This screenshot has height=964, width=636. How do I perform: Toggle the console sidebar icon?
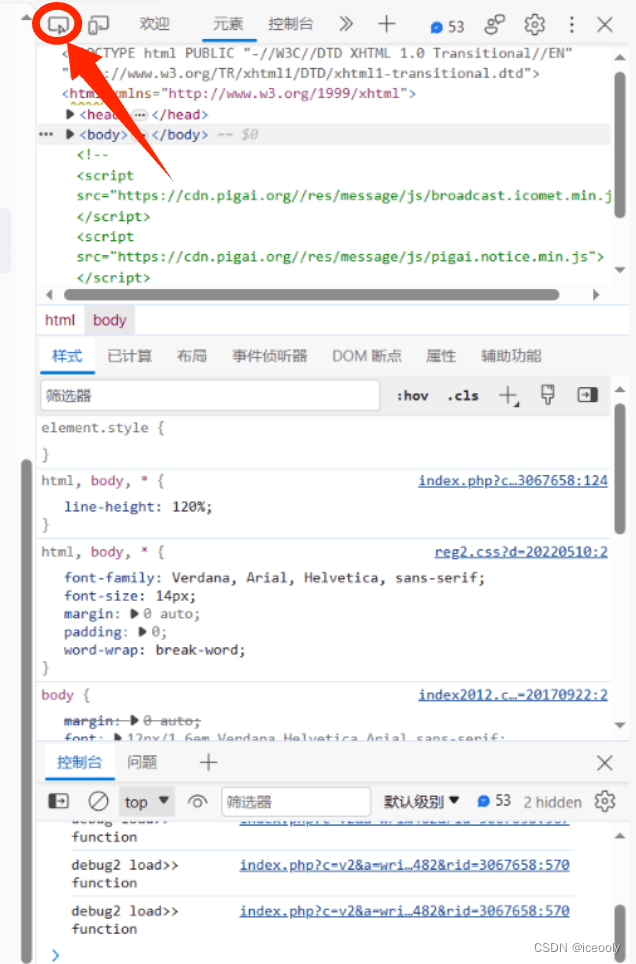(58, 801)
